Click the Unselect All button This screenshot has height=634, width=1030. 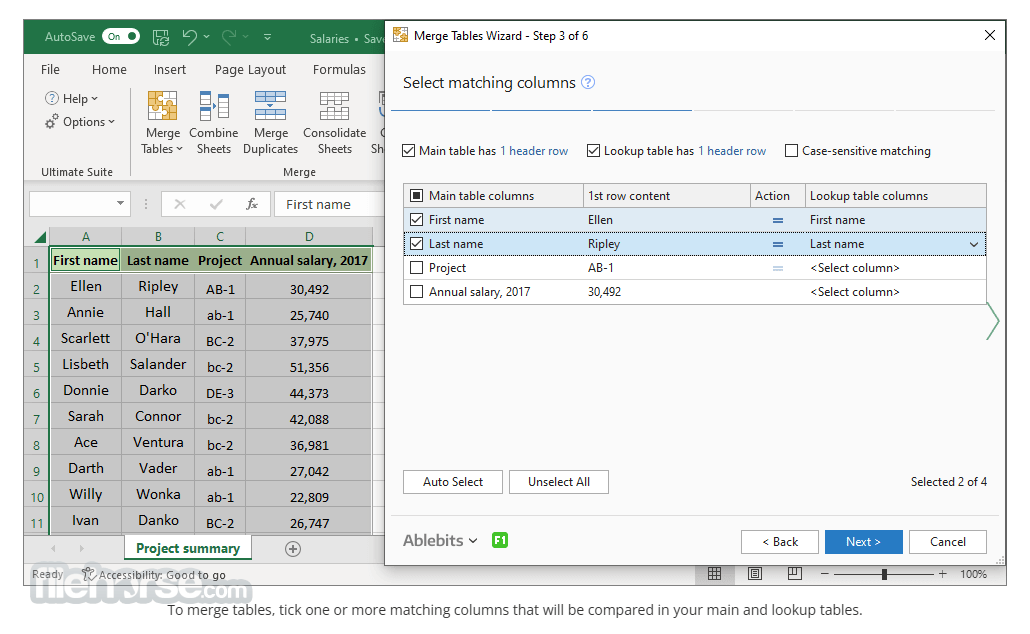(558, 482)
